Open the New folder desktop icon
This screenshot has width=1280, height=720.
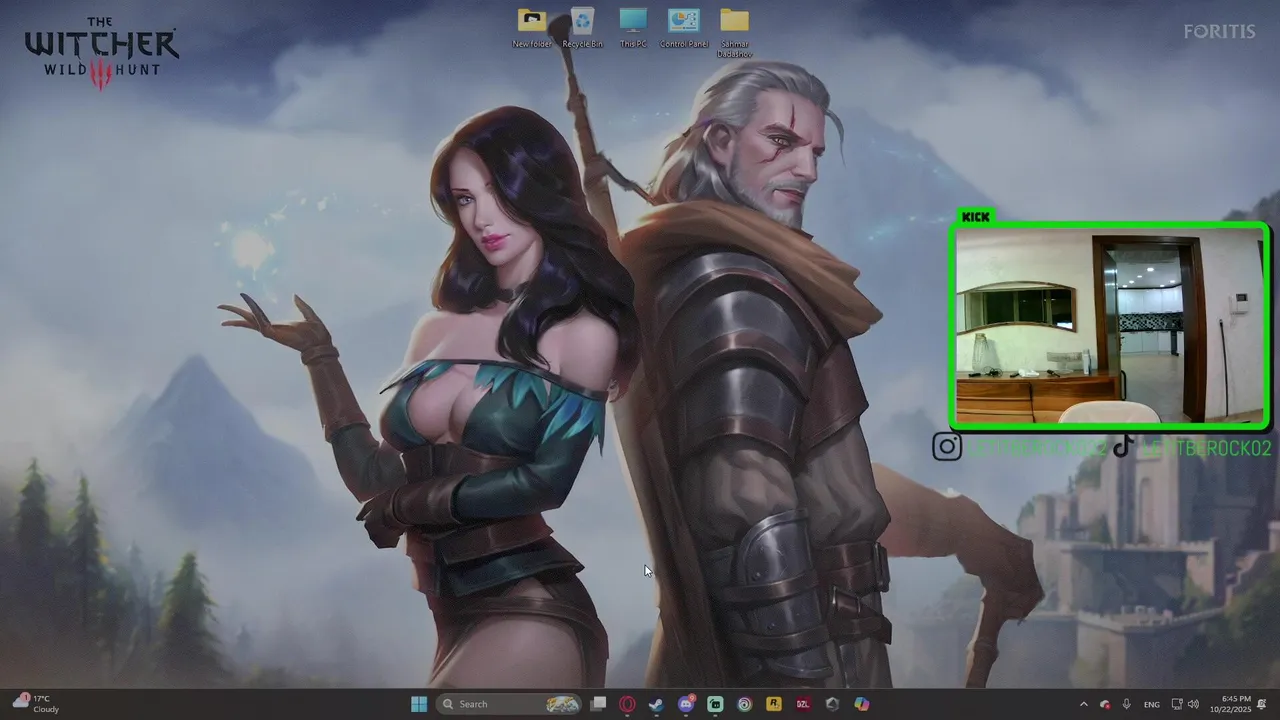tap(532, 28)
